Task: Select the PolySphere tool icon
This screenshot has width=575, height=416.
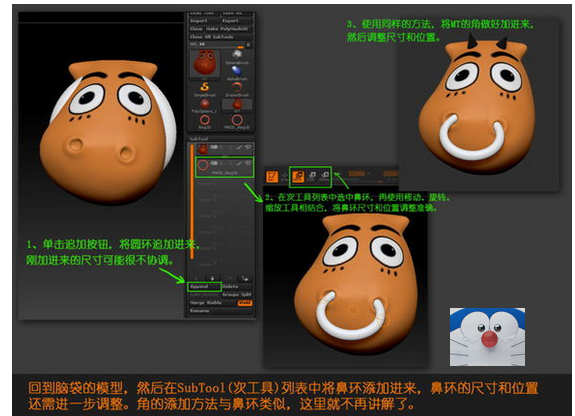Action: (x=204, y=106)
